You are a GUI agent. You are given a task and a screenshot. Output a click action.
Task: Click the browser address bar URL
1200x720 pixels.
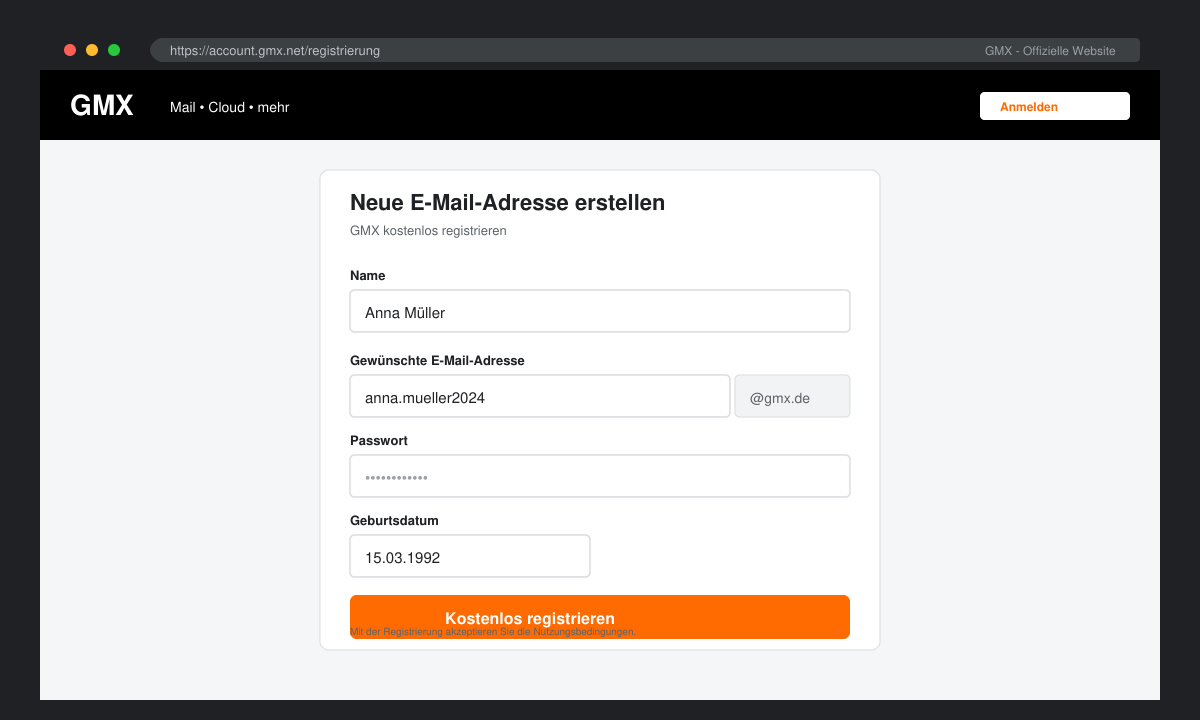[275, 50]
